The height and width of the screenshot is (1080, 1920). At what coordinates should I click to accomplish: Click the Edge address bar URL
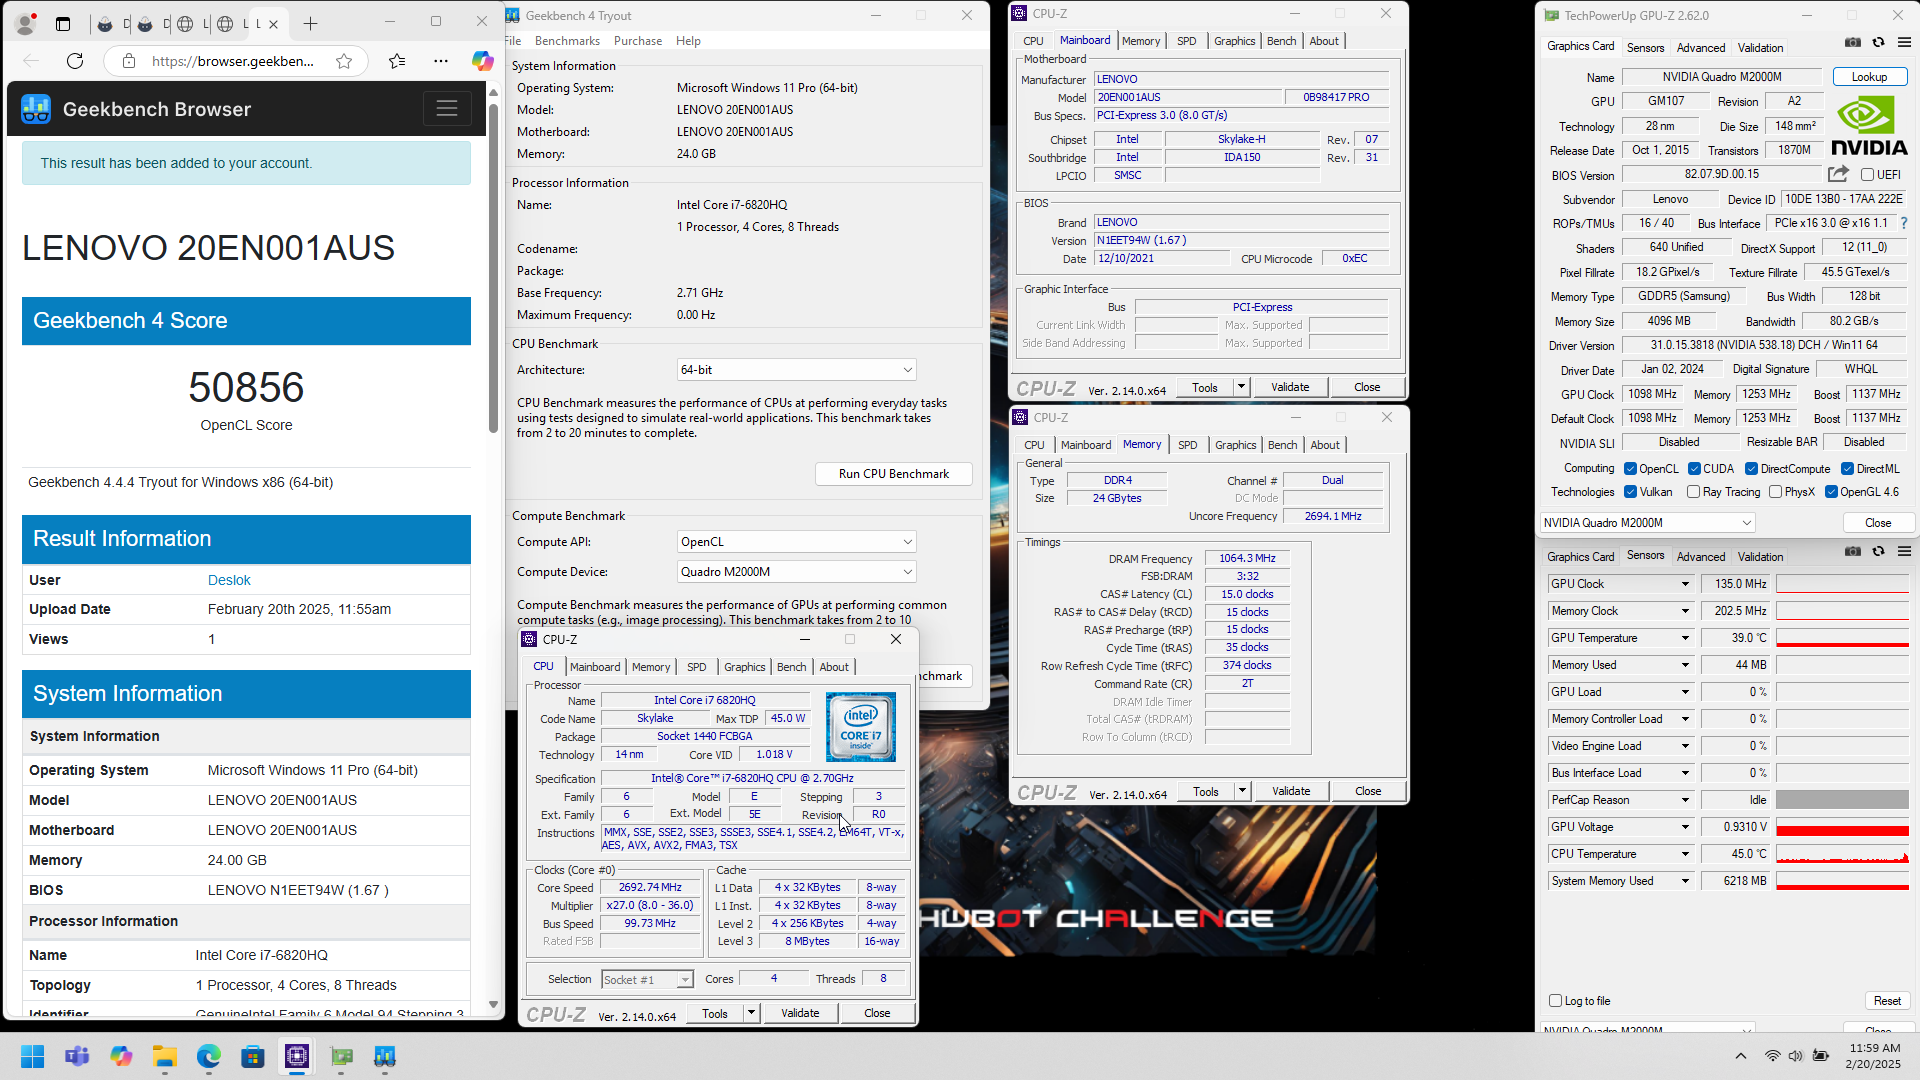pyautogui.click(x=233, y=61)
